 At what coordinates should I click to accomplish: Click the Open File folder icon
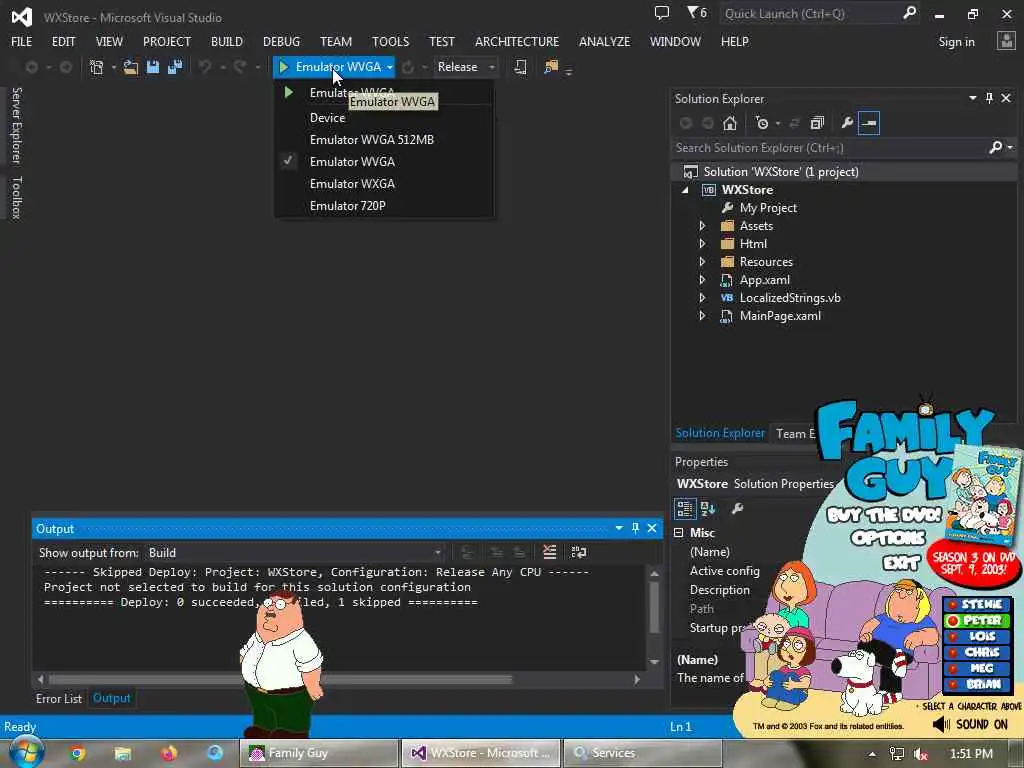coord(131,67)
